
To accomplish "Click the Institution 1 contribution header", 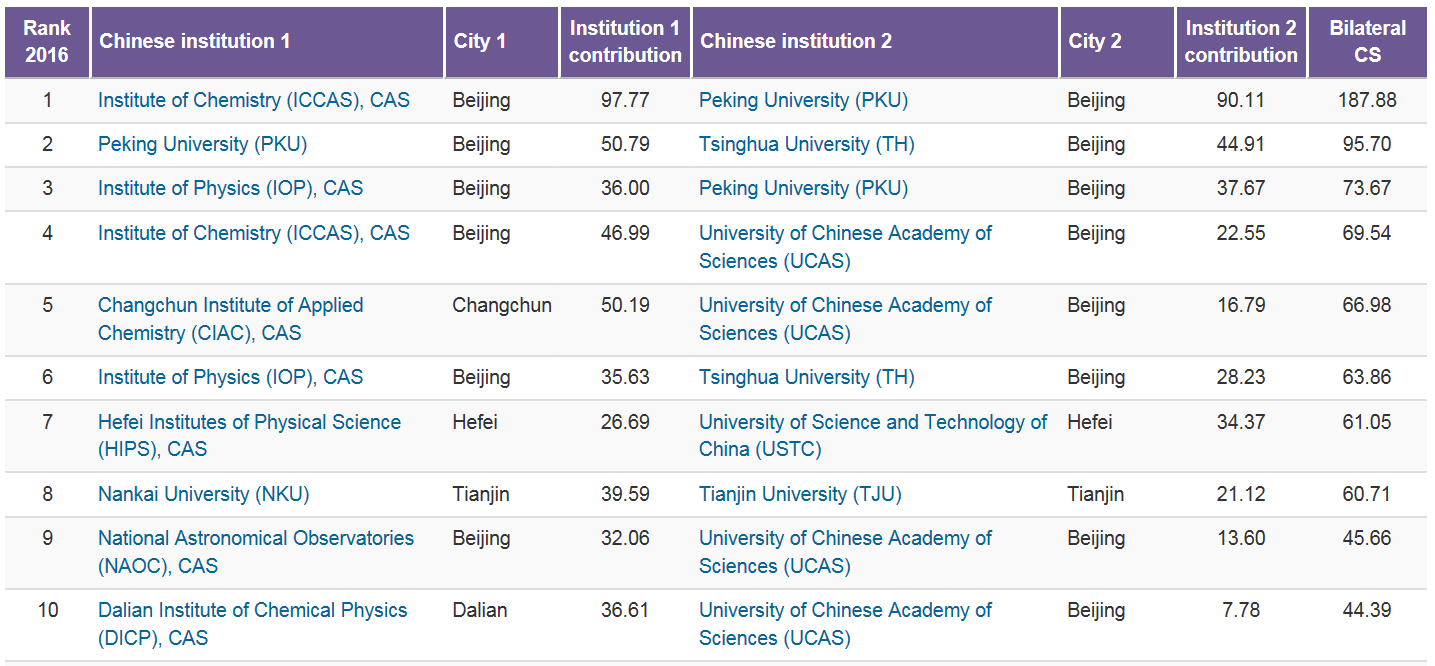I will [x=625, y=42].
